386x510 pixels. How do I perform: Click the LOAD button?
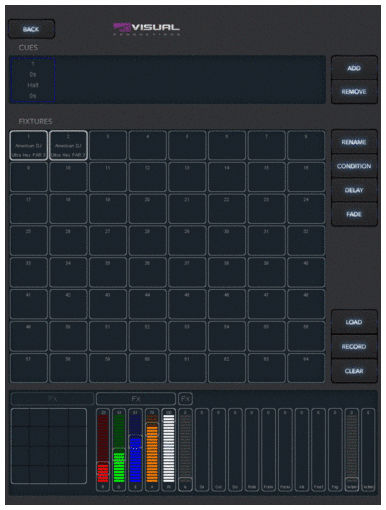[x=354, y=322]
